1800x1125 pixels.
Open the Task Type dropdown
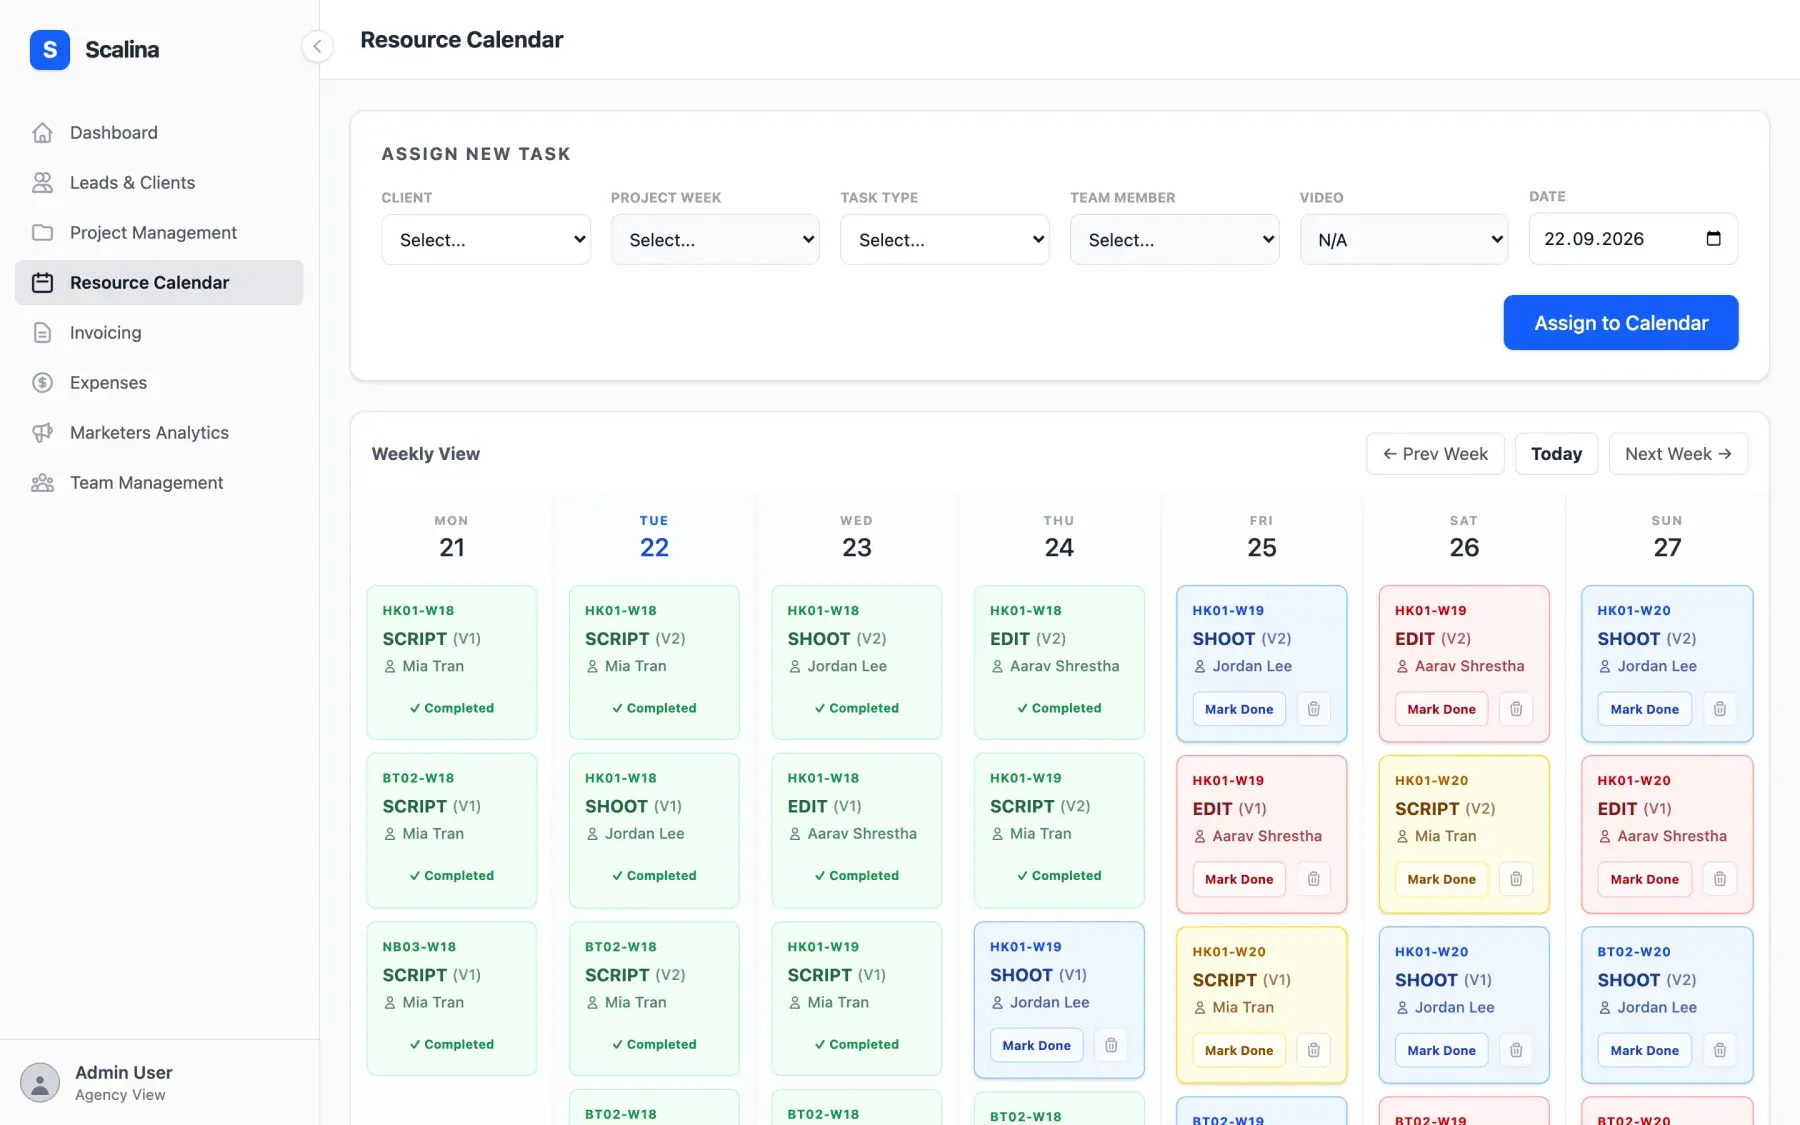[x=945, y=240]
